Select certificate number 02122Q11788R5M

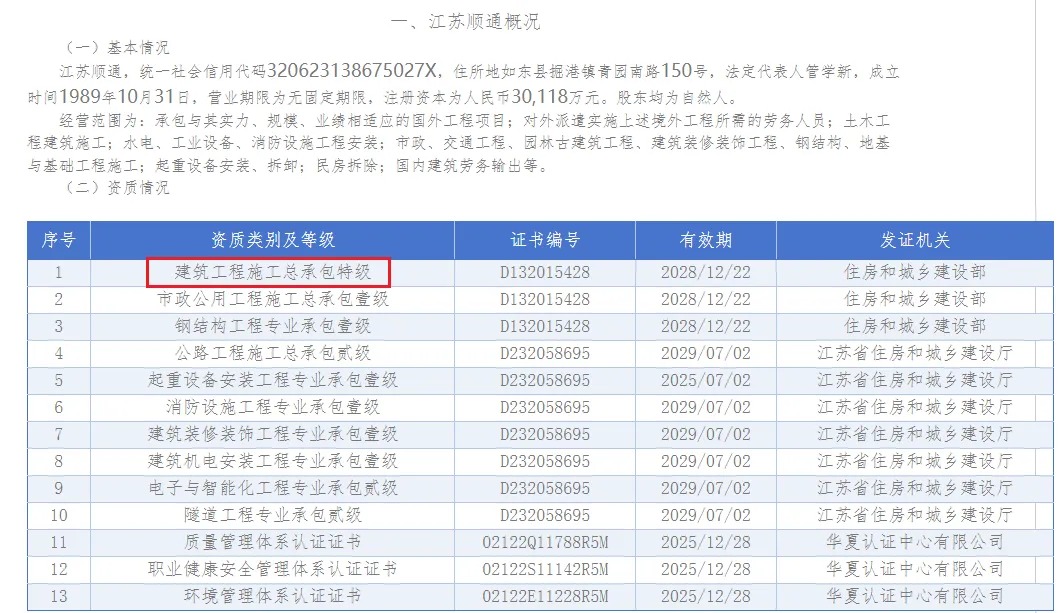pyautogui.click(x=545, y=542)
